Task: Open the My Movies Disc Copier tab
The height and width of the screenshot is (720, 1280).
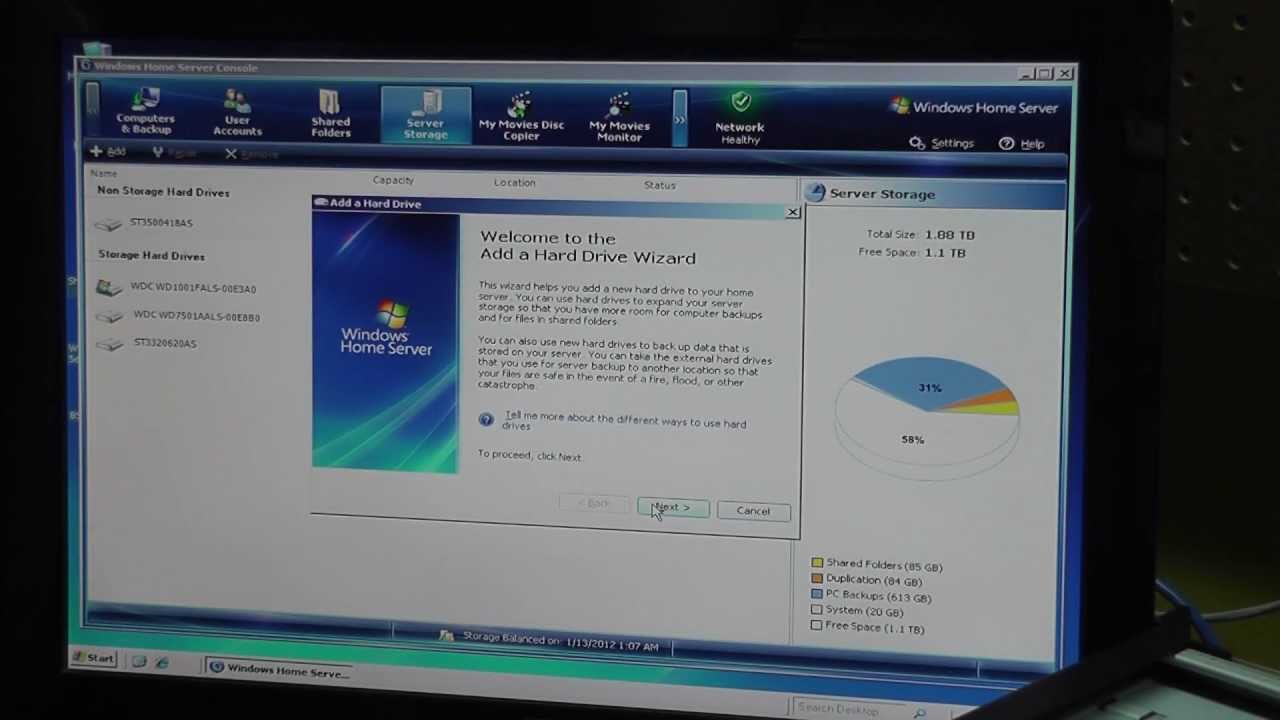Action: (x=521, y=117)
